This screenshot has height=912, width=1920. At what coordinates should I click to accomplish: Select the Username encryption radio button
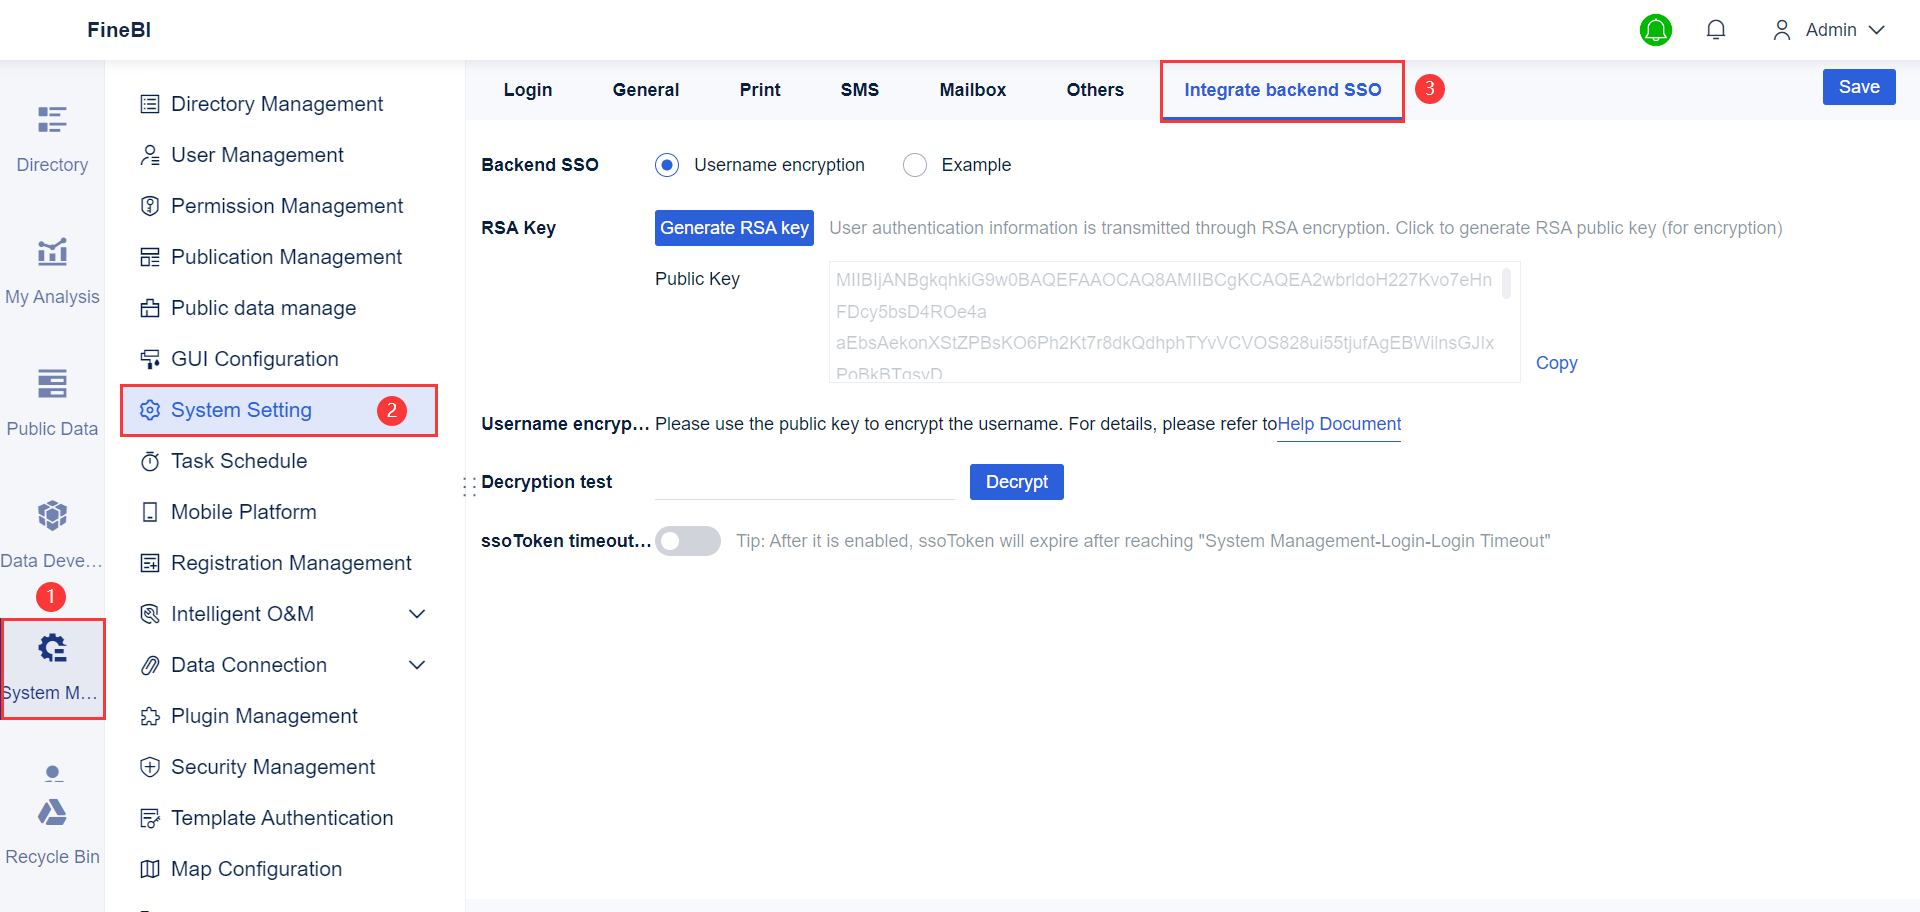(x=667, y=164)
